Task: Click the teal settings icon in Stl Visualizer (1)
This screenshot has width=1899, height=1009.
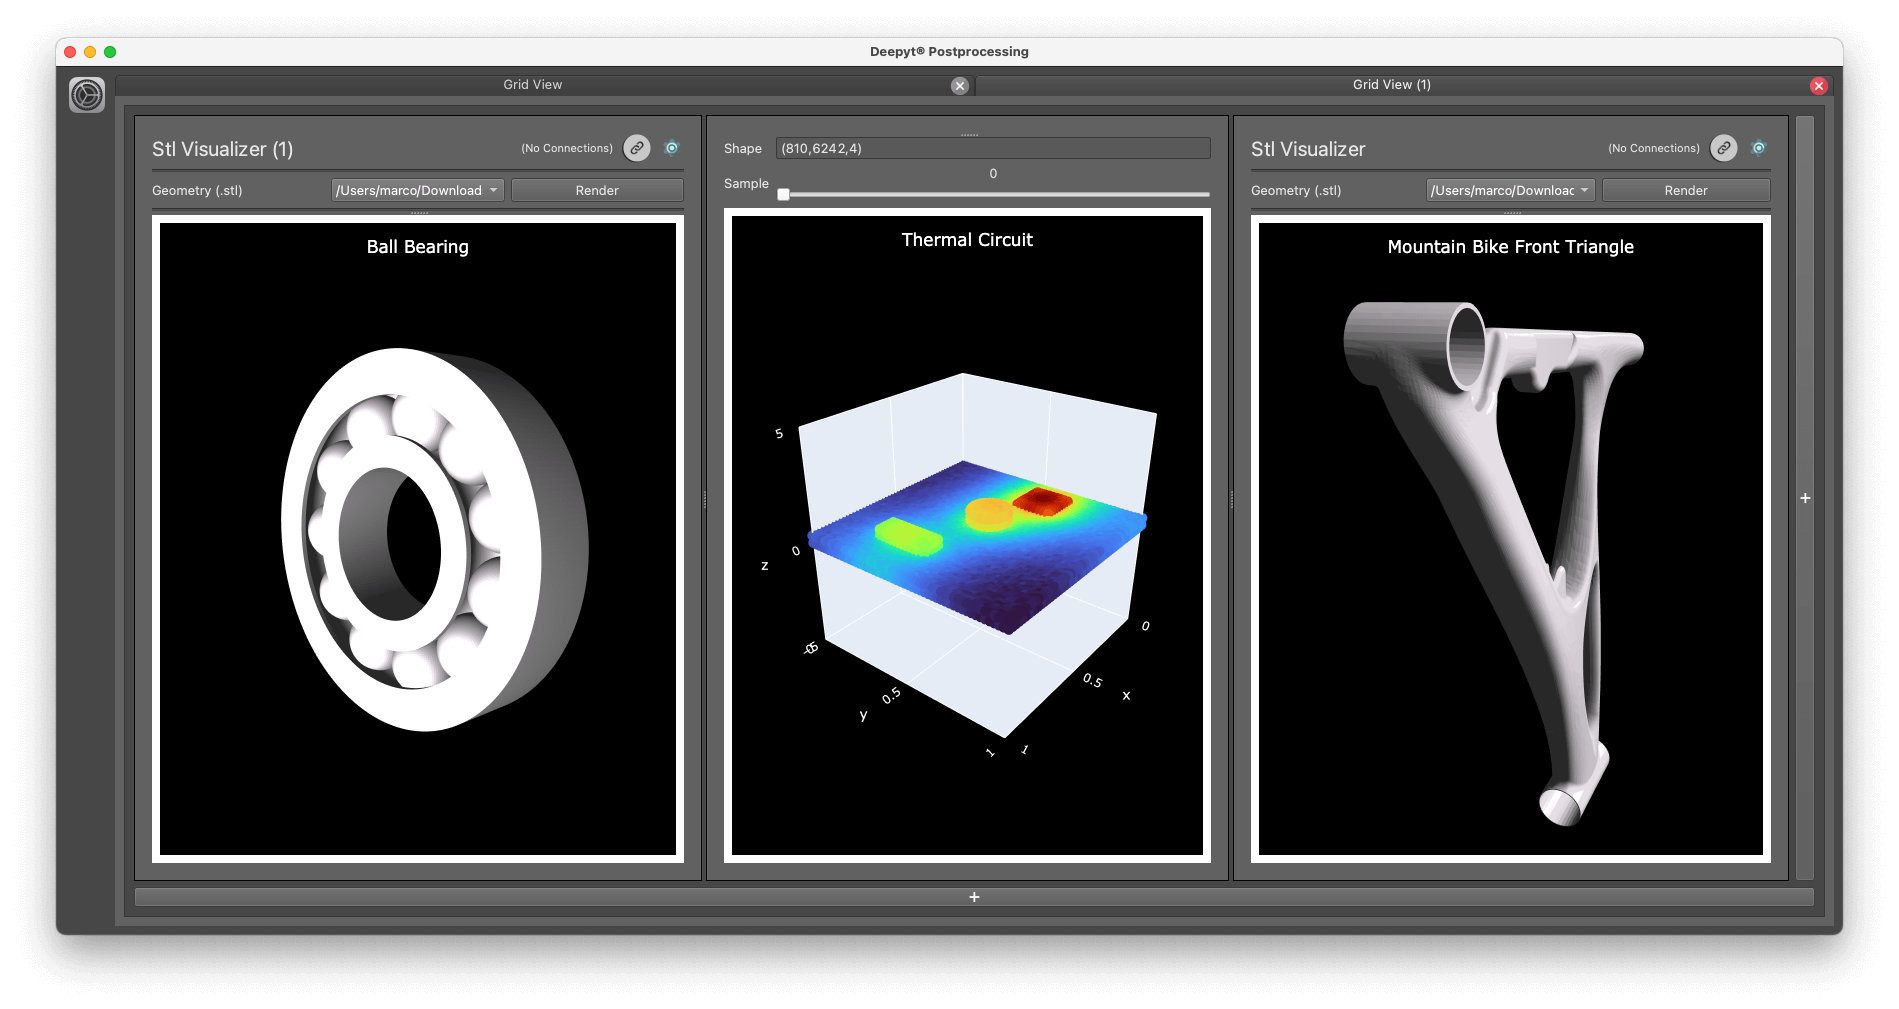Action: pos(672,148)
